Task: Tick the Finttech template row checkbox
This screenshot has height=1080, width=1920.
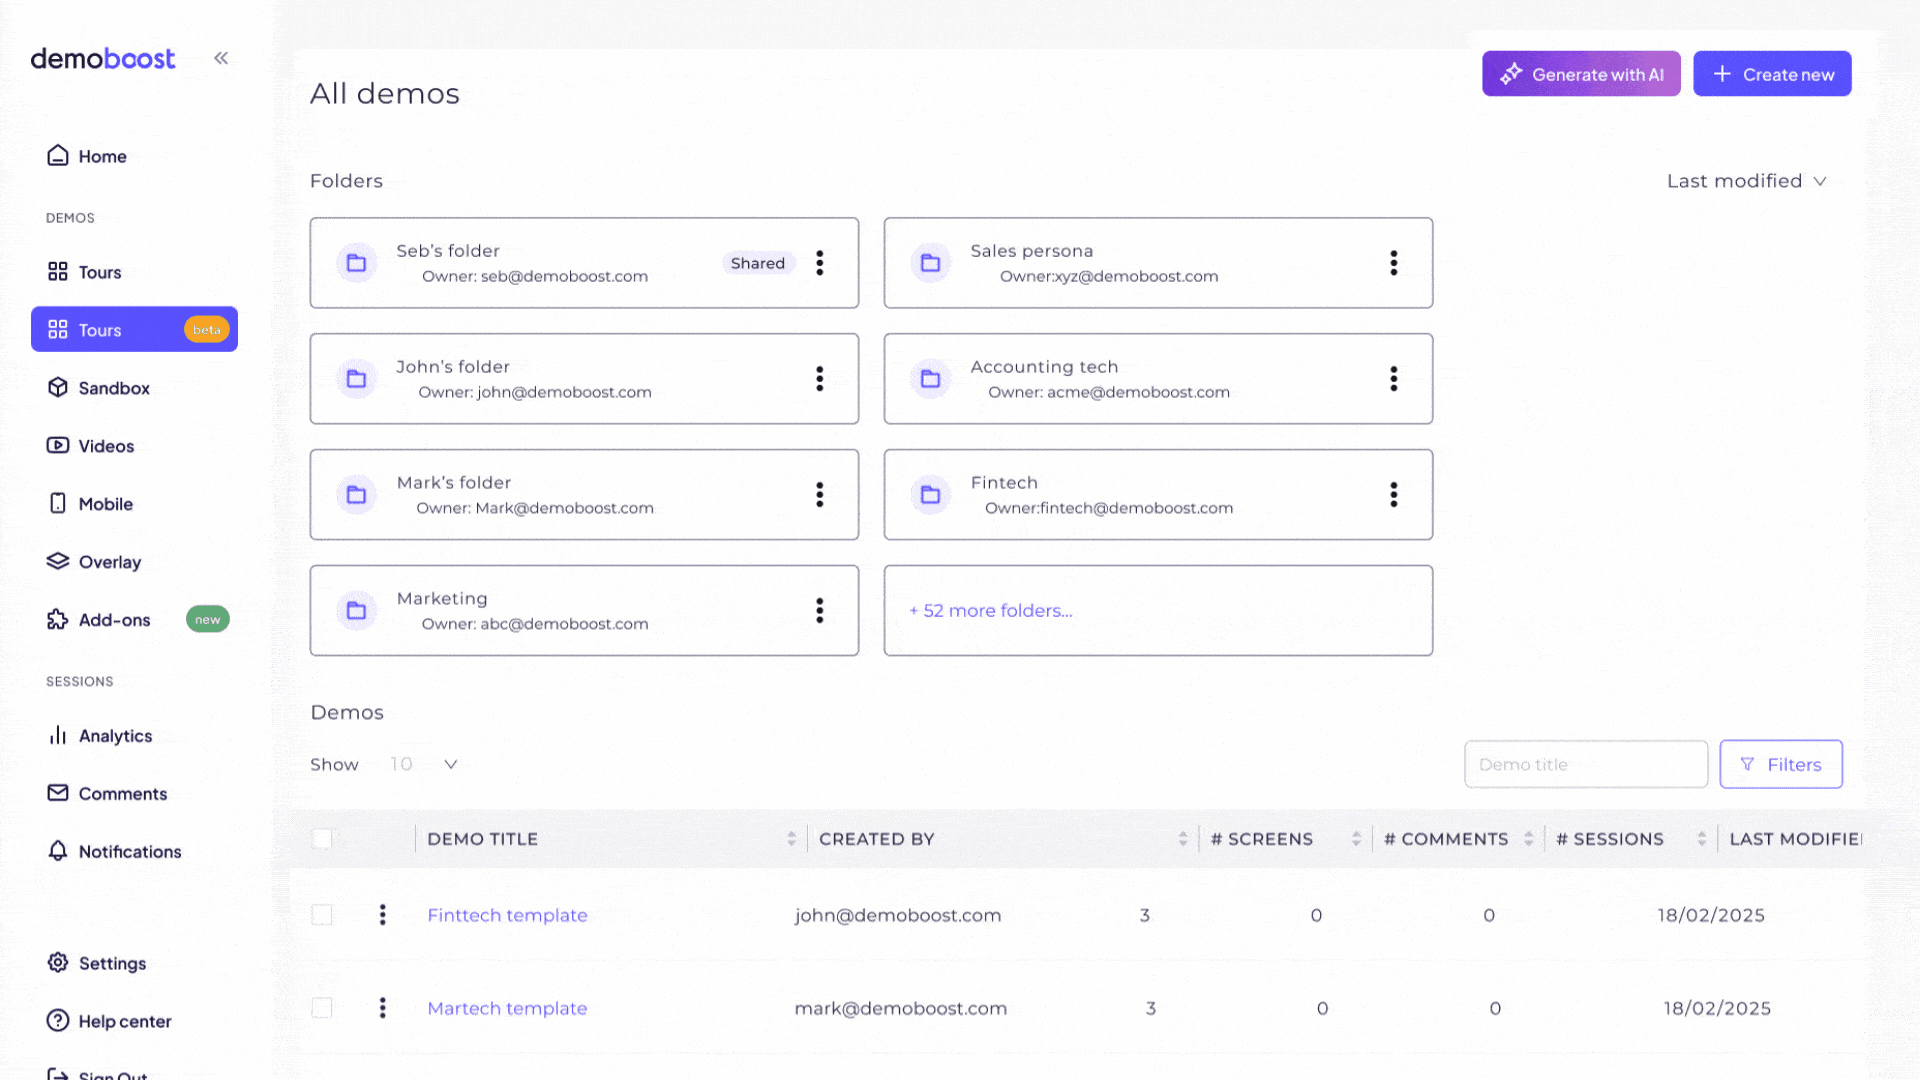Action: click(x=322, y=915)
